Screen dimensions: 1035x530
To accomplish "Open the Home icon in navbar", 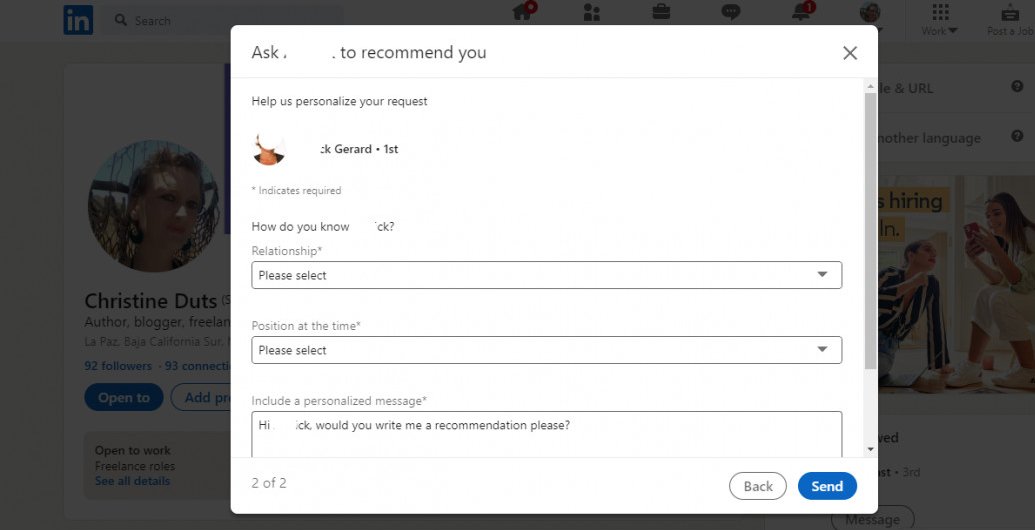I will click(522, 12).
